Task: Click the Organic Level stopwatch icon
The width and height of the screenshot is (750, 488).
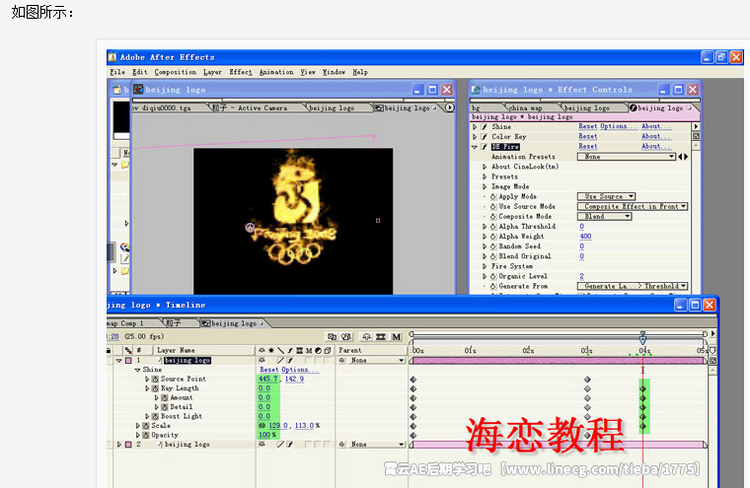Action: click(493, 276)
